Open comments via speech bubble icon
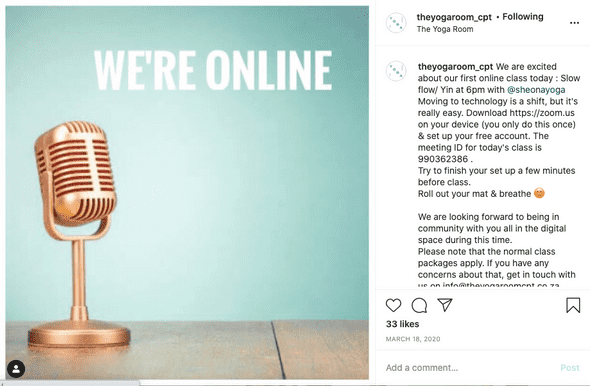590x386 pixels. [419, 305]
